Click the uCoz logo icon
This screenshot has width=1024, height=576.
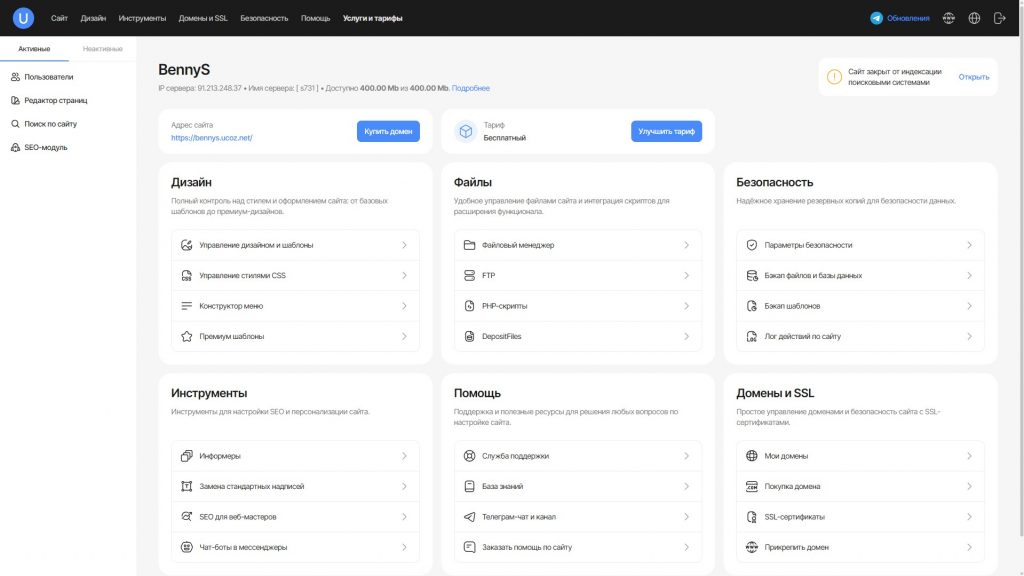pyautogui.click(x=23, y=18)
